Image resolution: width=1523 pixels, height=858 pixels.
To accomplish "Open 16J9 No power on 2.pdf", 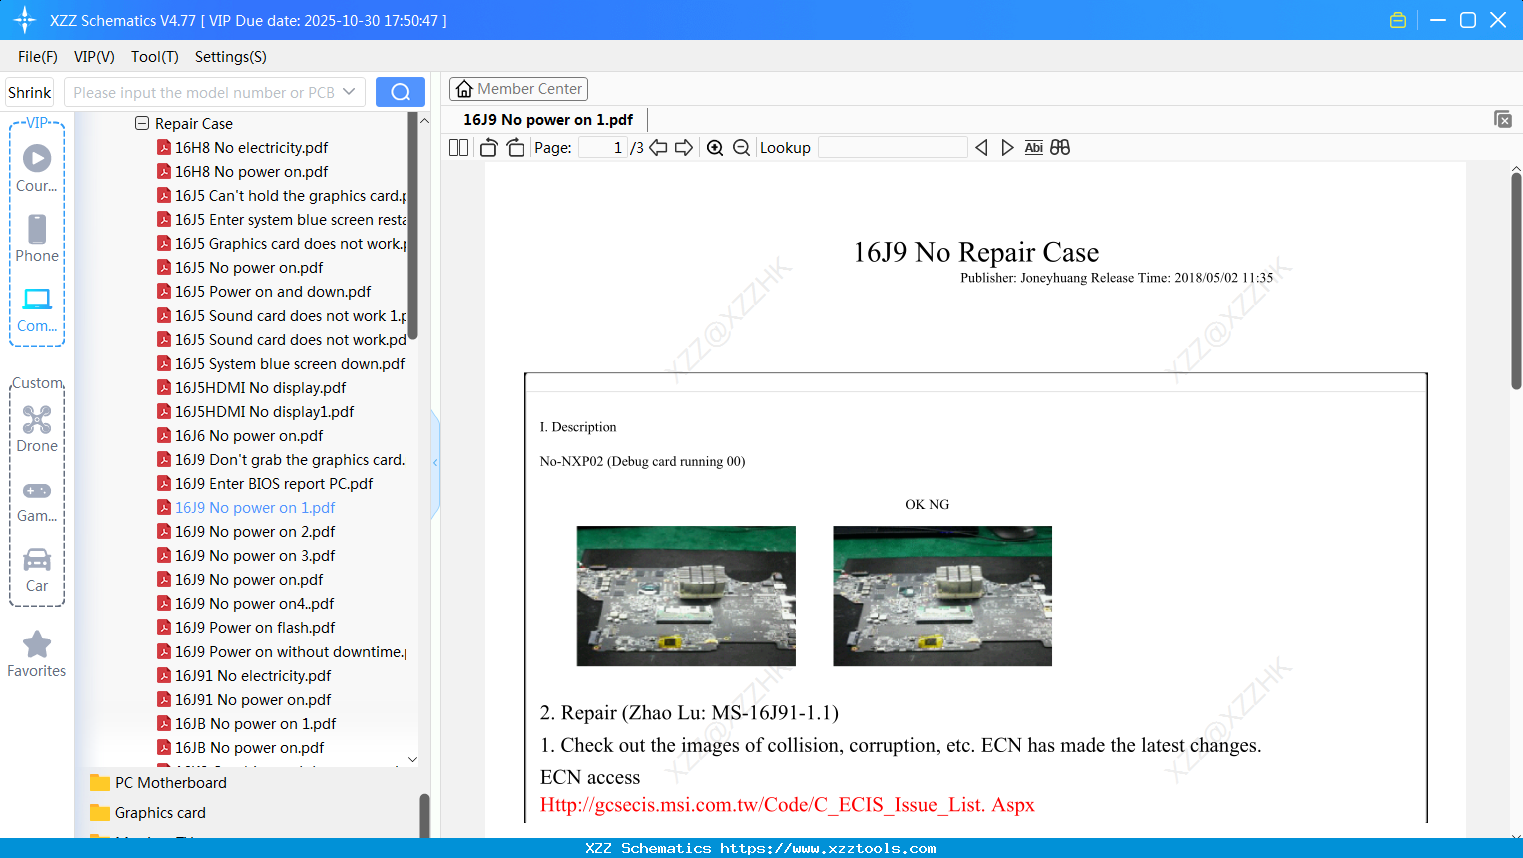I will pos(255,532).
